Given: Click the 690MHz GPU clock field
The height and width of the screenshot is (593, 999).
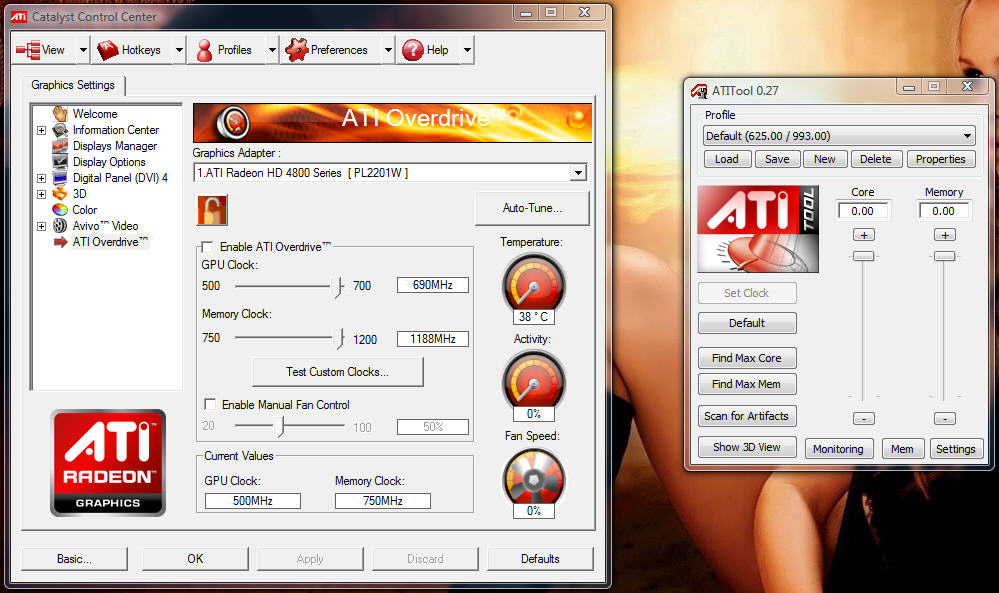Looking at the screenshot, I should click(x=433, y=285).
